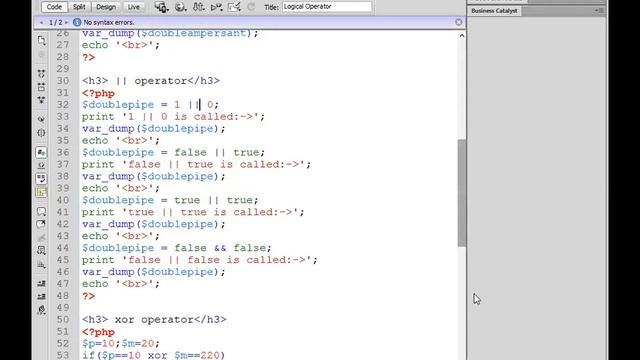Toggle Syntax Error Alerts in info bar
This screenshot has height=360, width=640.
point(41,192)
